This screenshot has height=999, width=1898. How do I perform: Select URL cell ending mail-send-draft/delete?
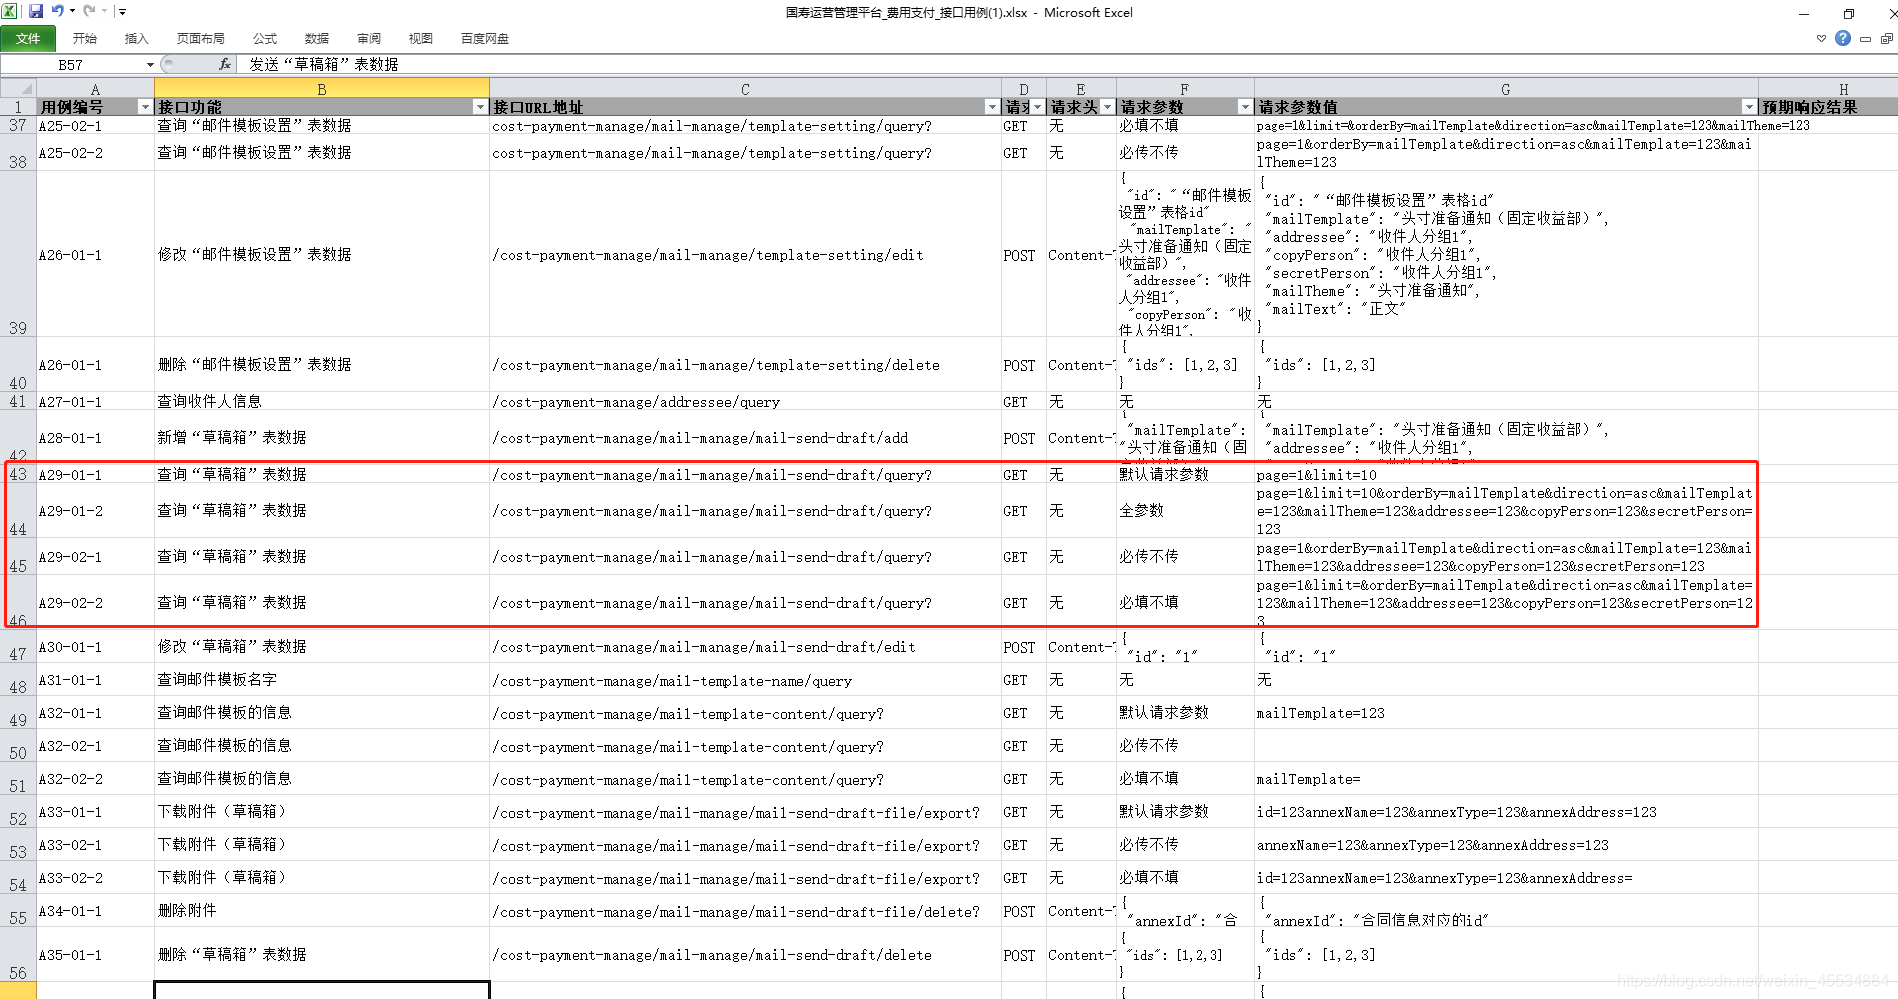coord(745,954)
